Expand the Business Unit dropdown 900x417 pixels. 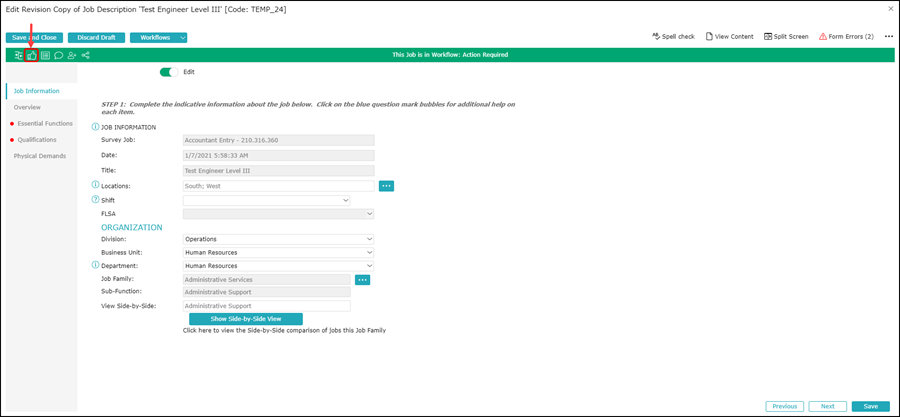click(278, 253)
